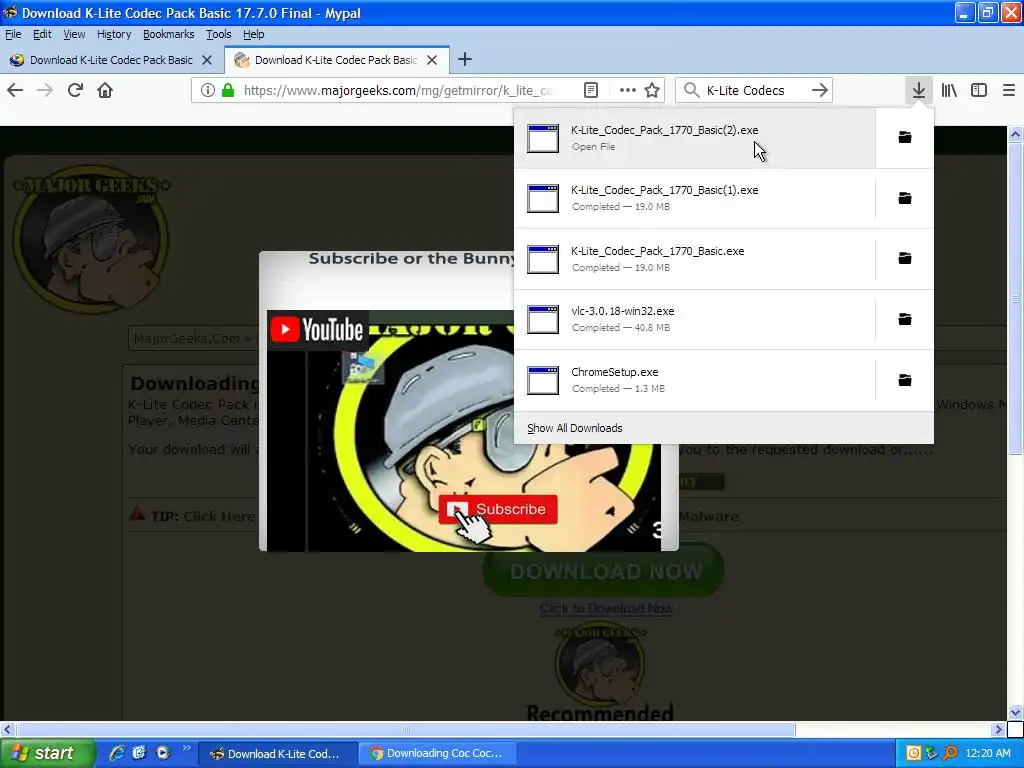Select K-Lite_Codec_Pack_1770_Basic.exe download entry
1024x768 pixels.
(x=695, y=259)
